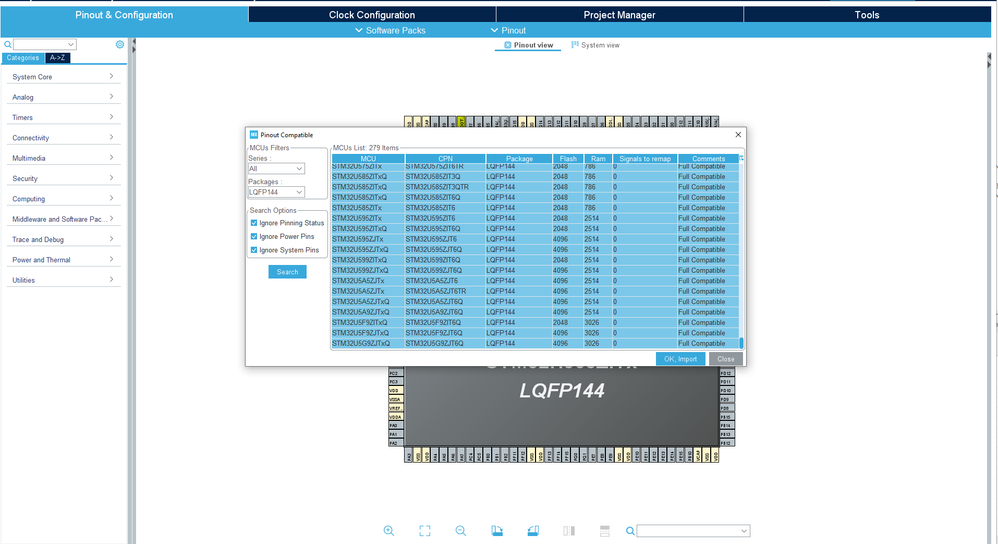
Task: Select the Pinout & Configuration tab
Action: pyautogui.click(x=124, y=15)
